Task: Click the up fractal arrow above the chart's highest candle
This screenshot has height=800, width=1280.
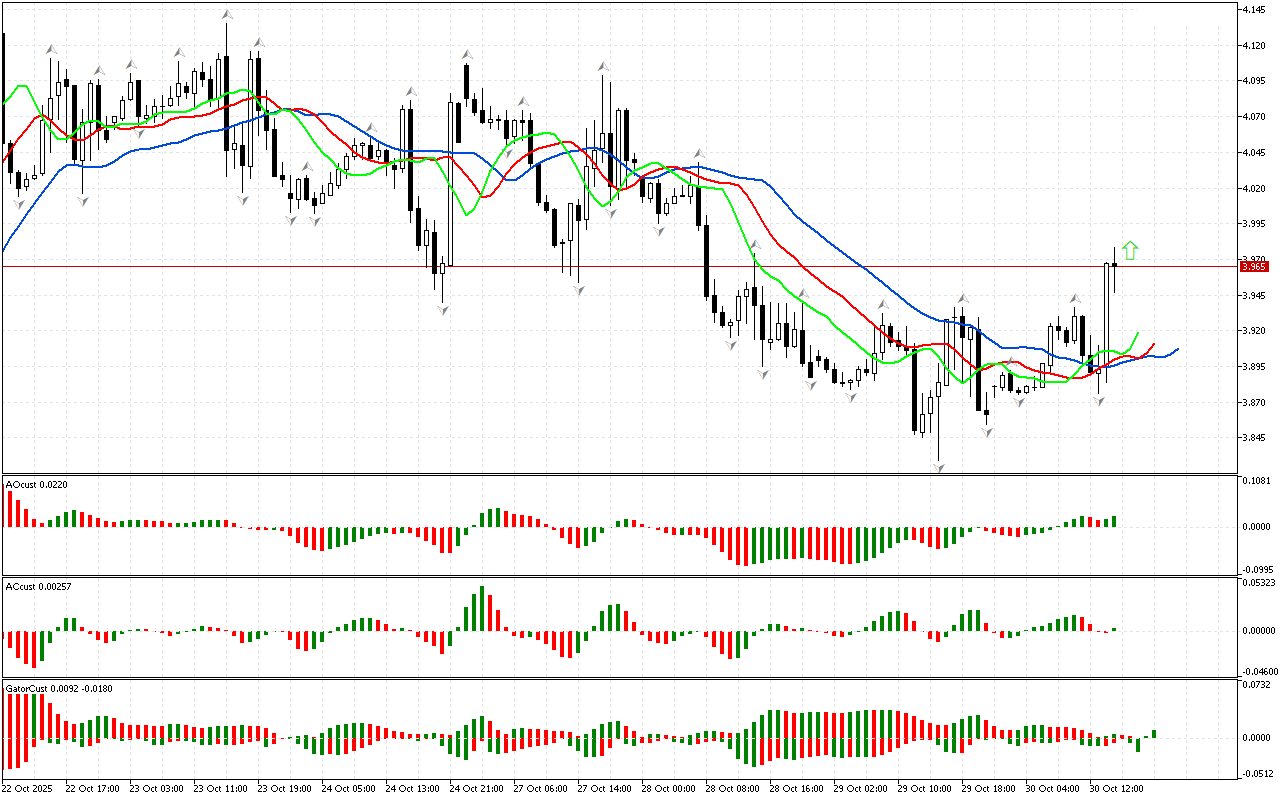Action: click(227, 15)
